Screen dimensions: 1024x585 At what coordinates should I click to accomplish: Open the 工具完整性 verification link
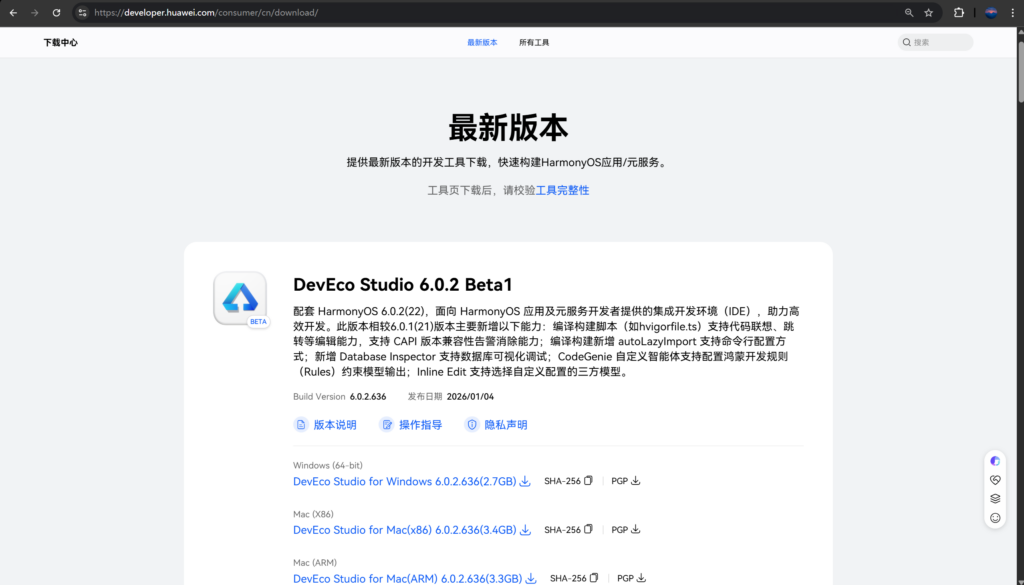click(562, 190)
